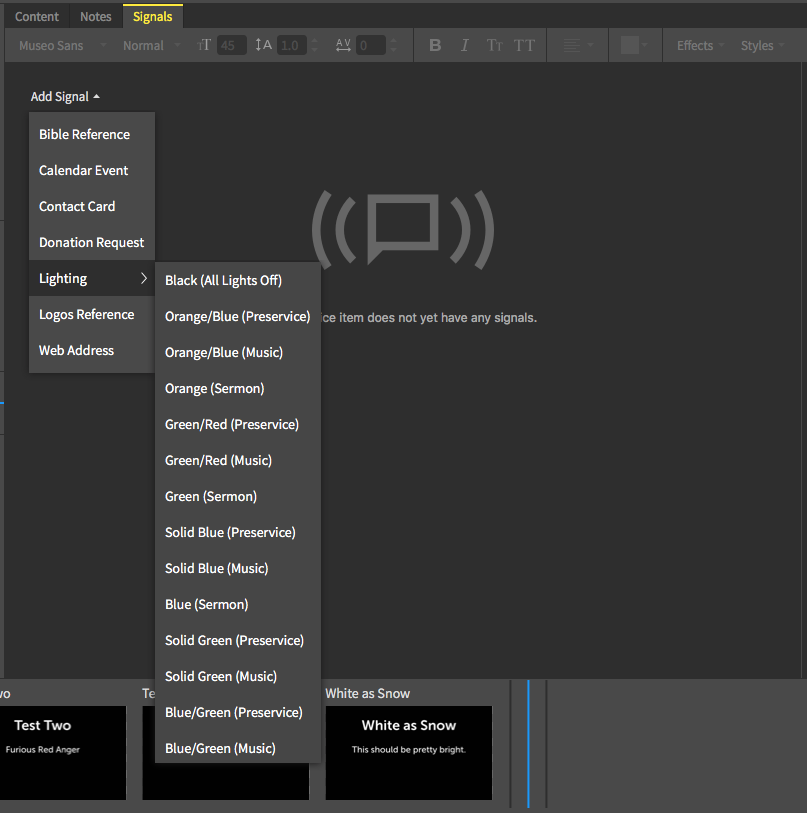Click the Bold formatting icon
807x813 pixels.
[x=435, y=46]
